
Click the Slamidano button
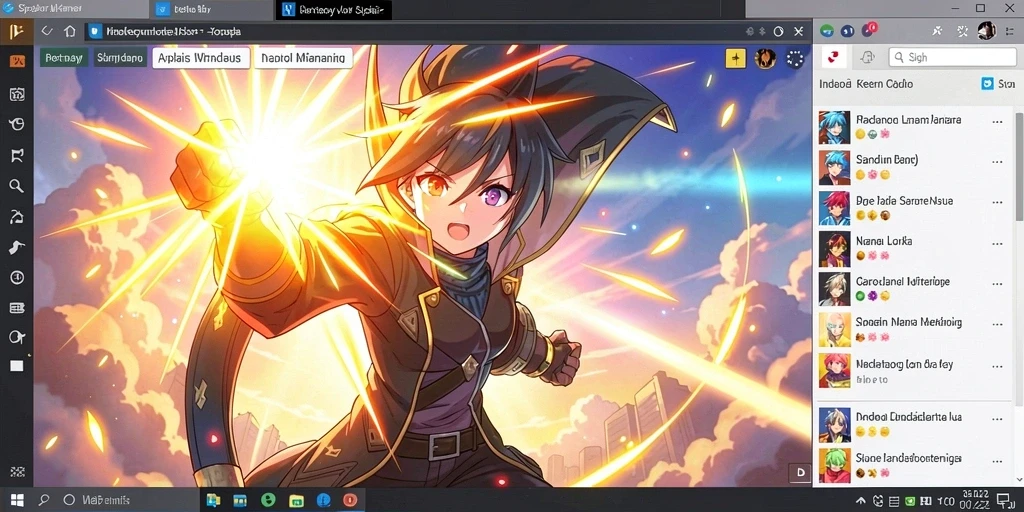point(120,58)
